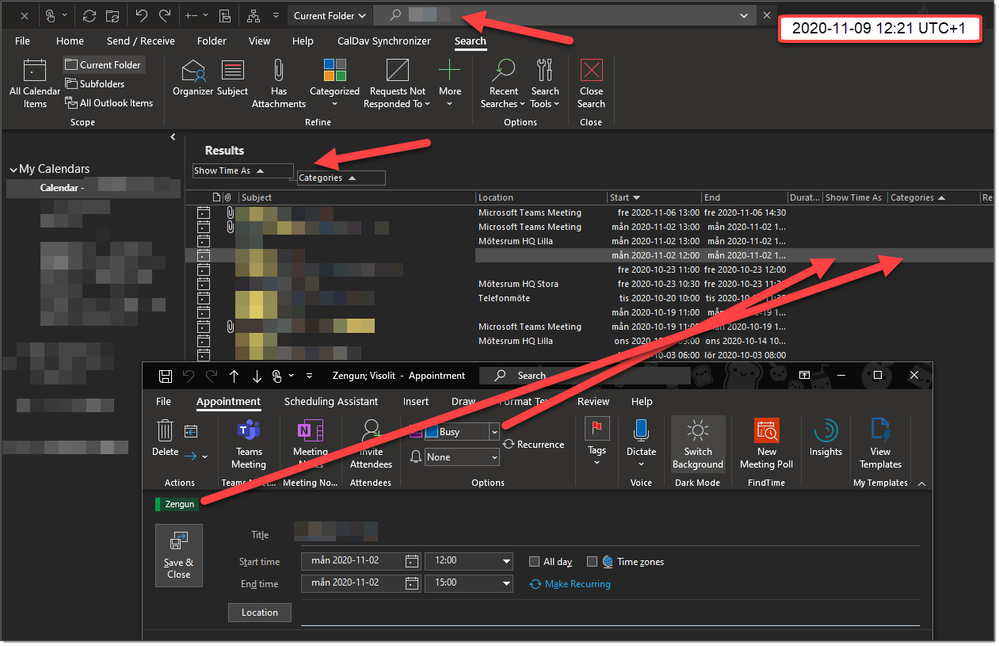Click the Categories grouping box
Screen dimensions: 999x646
pos(341,178)
